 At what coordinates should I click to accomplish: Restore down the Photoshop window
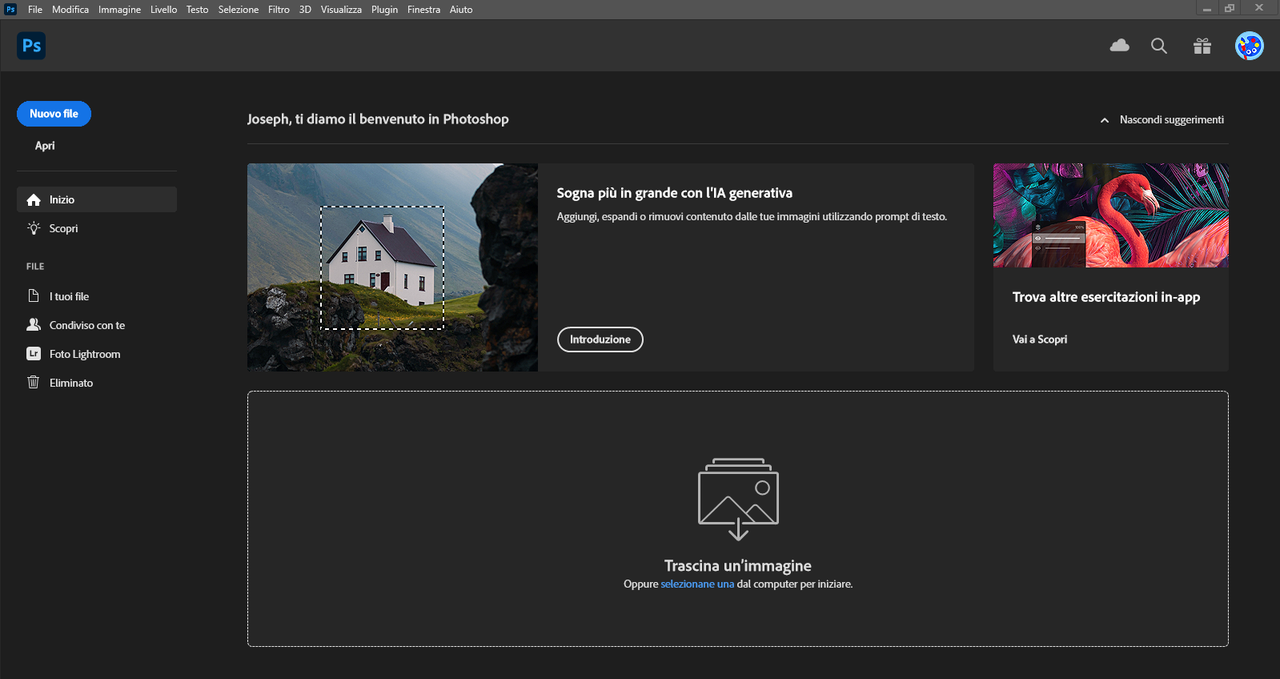pyautogui.click(x=1231, y=8)
